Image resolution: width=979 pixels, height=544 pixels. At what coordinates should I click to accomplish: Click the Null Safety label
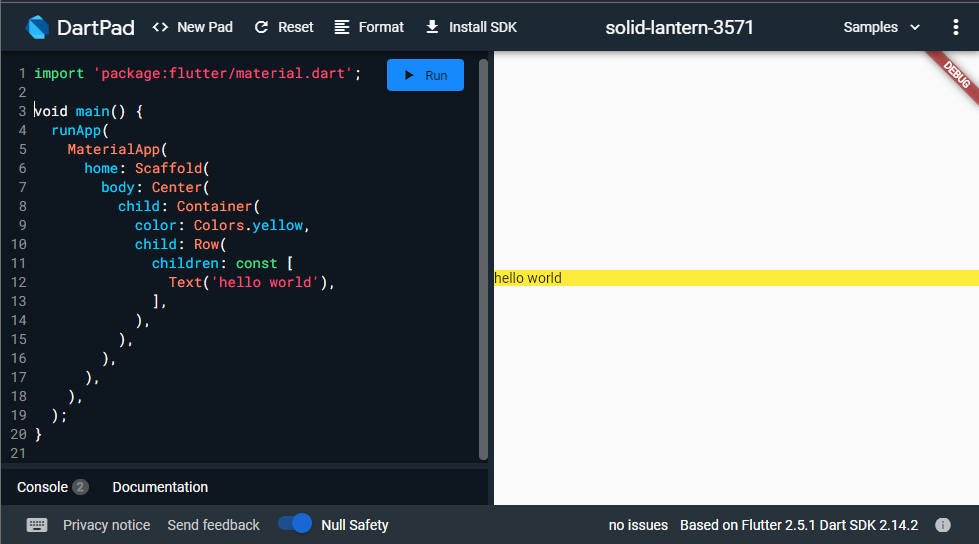click(355, 525)
